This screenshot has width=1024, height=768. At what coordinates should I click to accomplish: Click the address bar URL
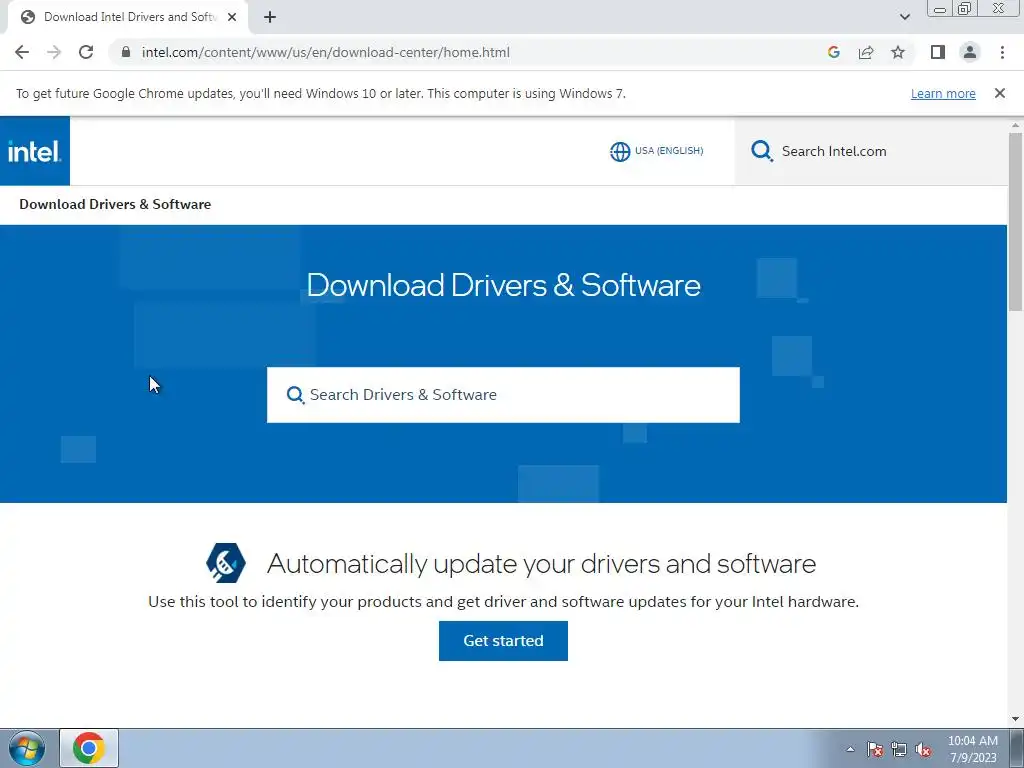click(325, 52)
